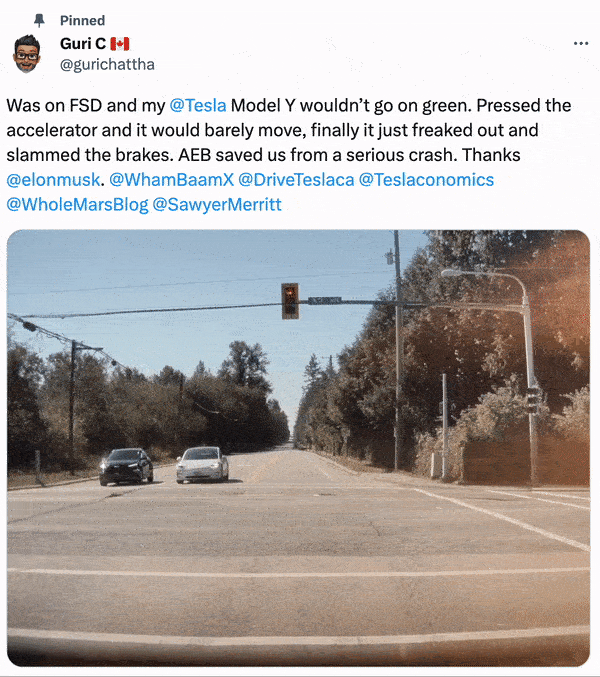Click the street lamp pole in the video

coord(529,376)
